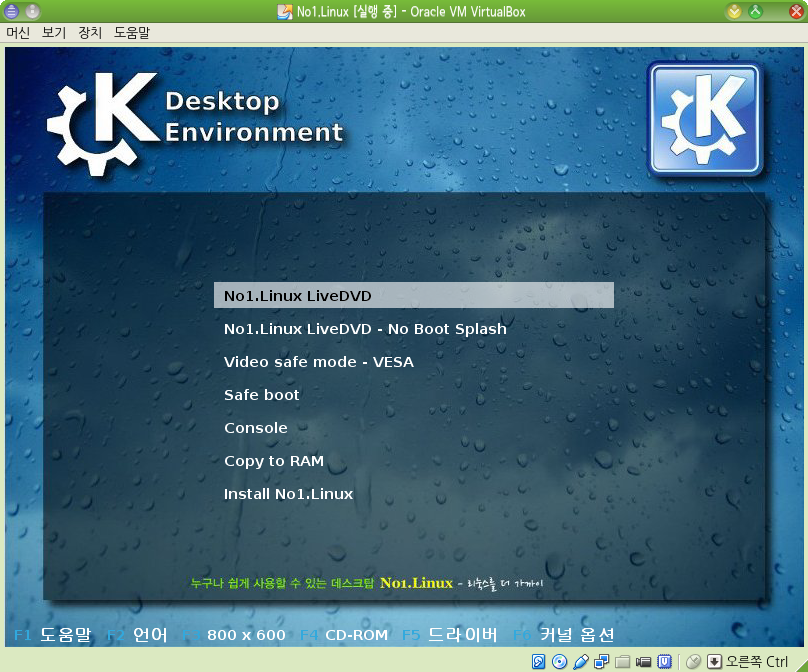Open the F2 언어 language selector
The width and height of the screenshot is (808, 672).
pyautogui.click(x=137, y=635)
